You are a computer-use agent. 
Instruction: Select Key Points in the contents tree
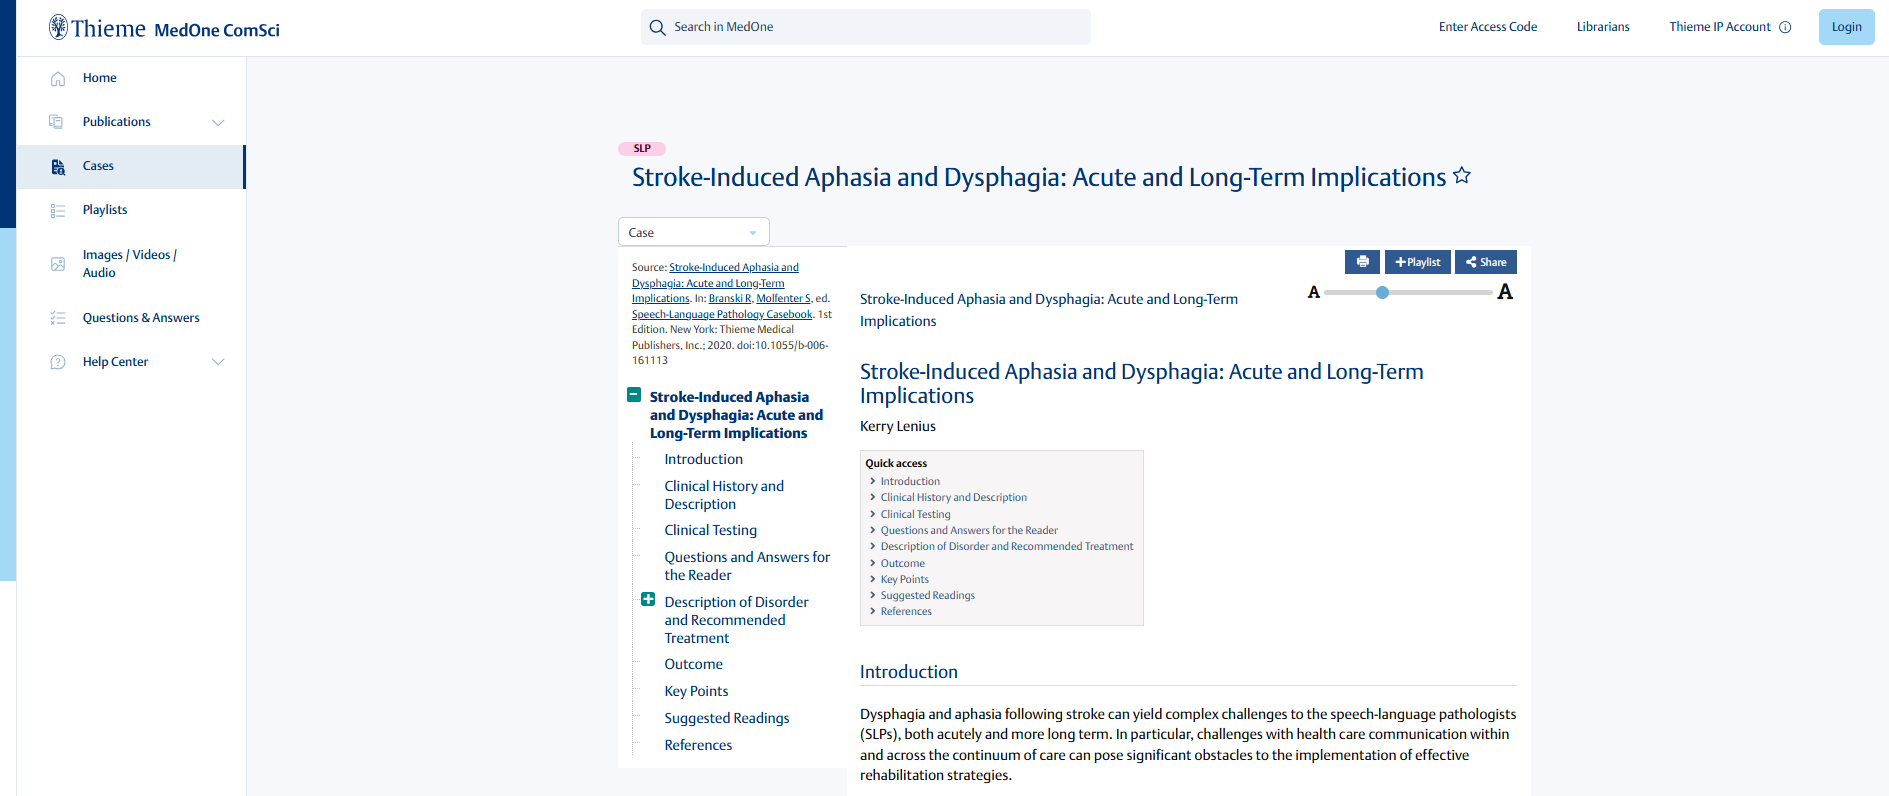click(697, 691)
